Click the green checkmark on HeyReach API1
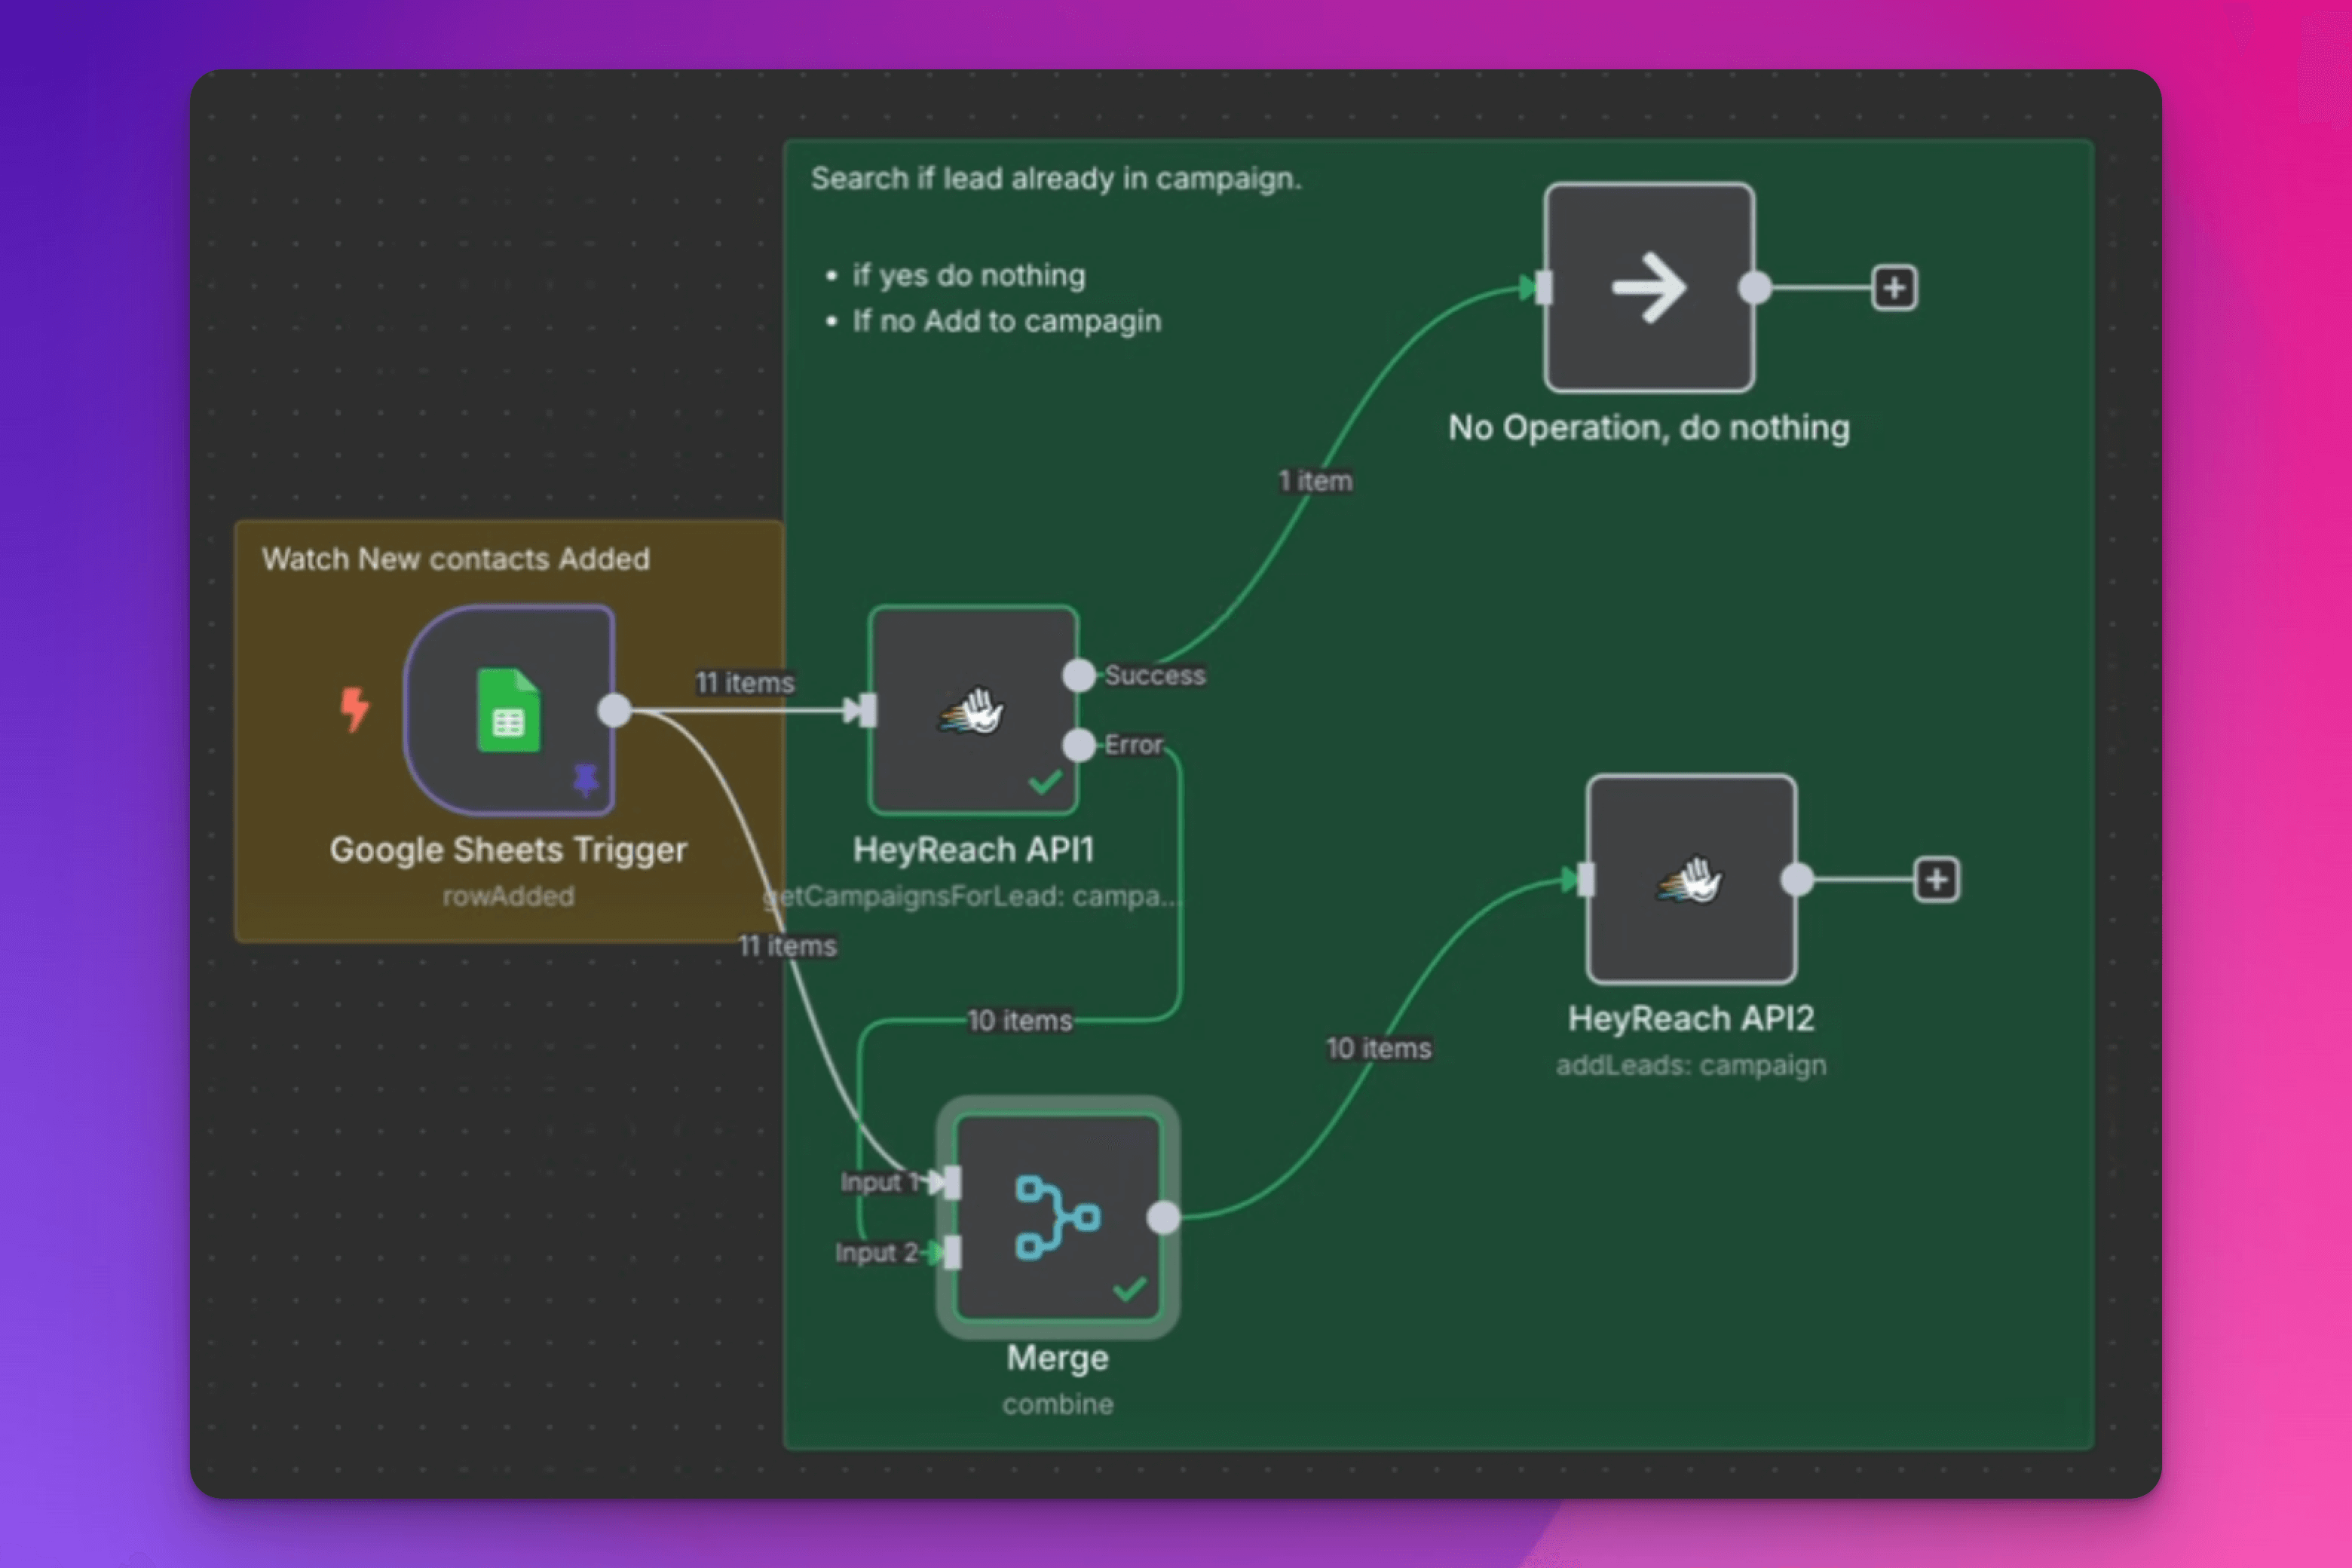The height and width of the screenshot is (1568, 2352). pos(1045,781)
